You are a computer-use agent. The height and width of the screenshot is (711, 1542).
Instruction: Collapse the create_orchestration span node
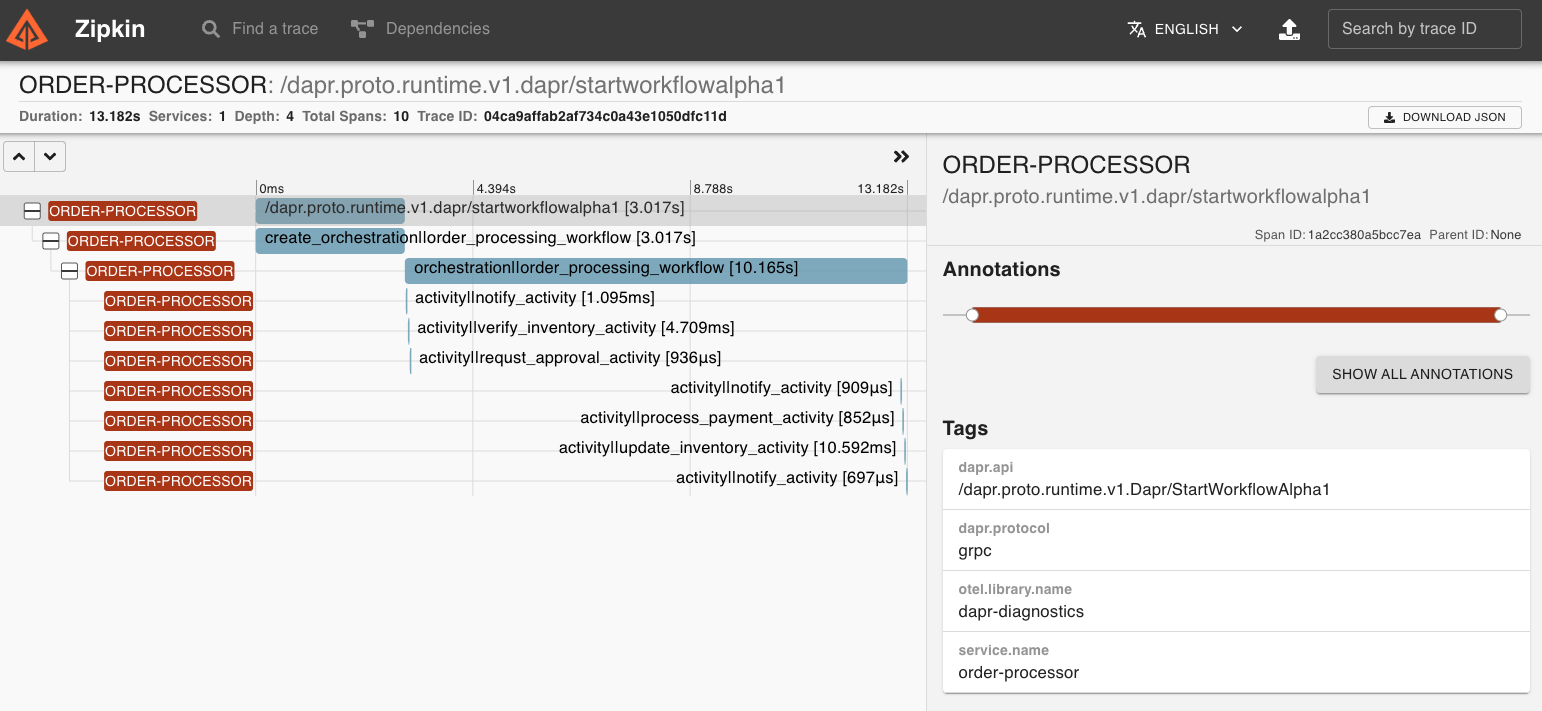coord(51,241)
